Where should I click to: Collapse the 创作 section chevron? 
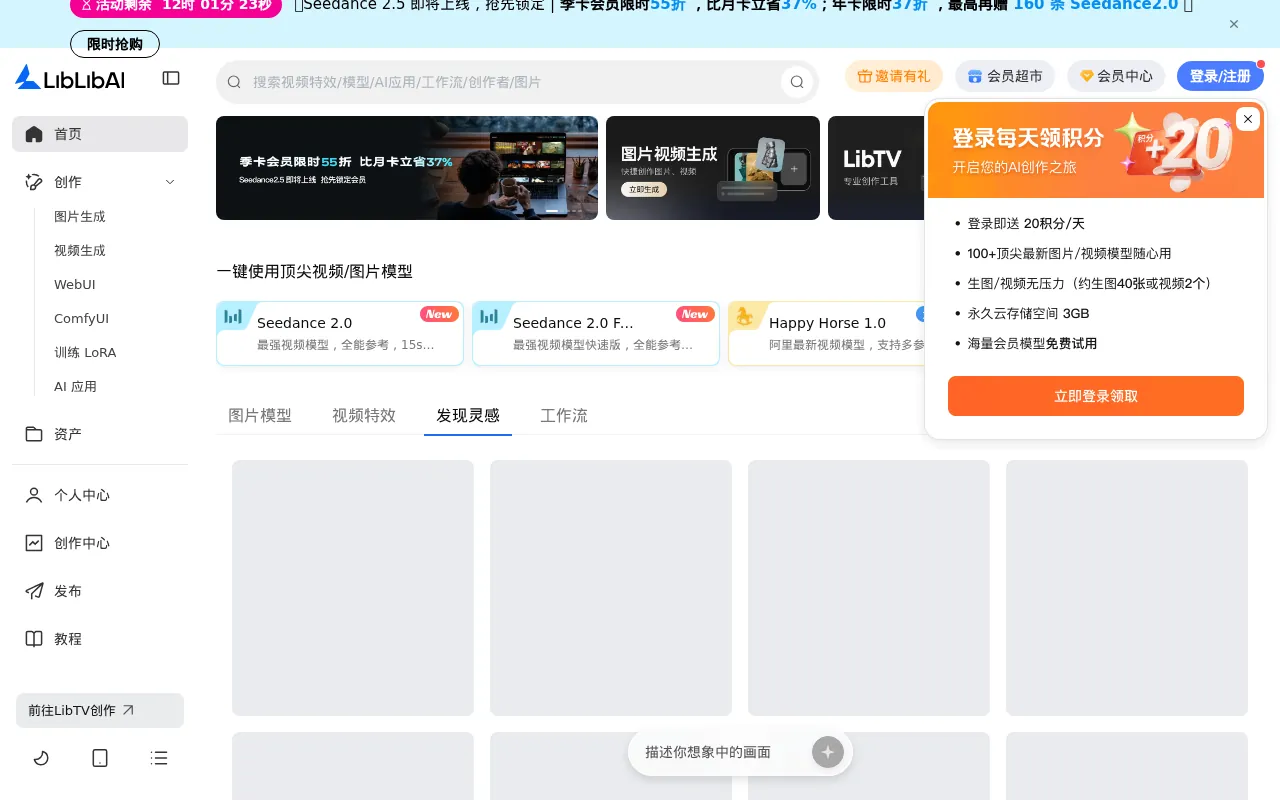click(x=170, y=182)
